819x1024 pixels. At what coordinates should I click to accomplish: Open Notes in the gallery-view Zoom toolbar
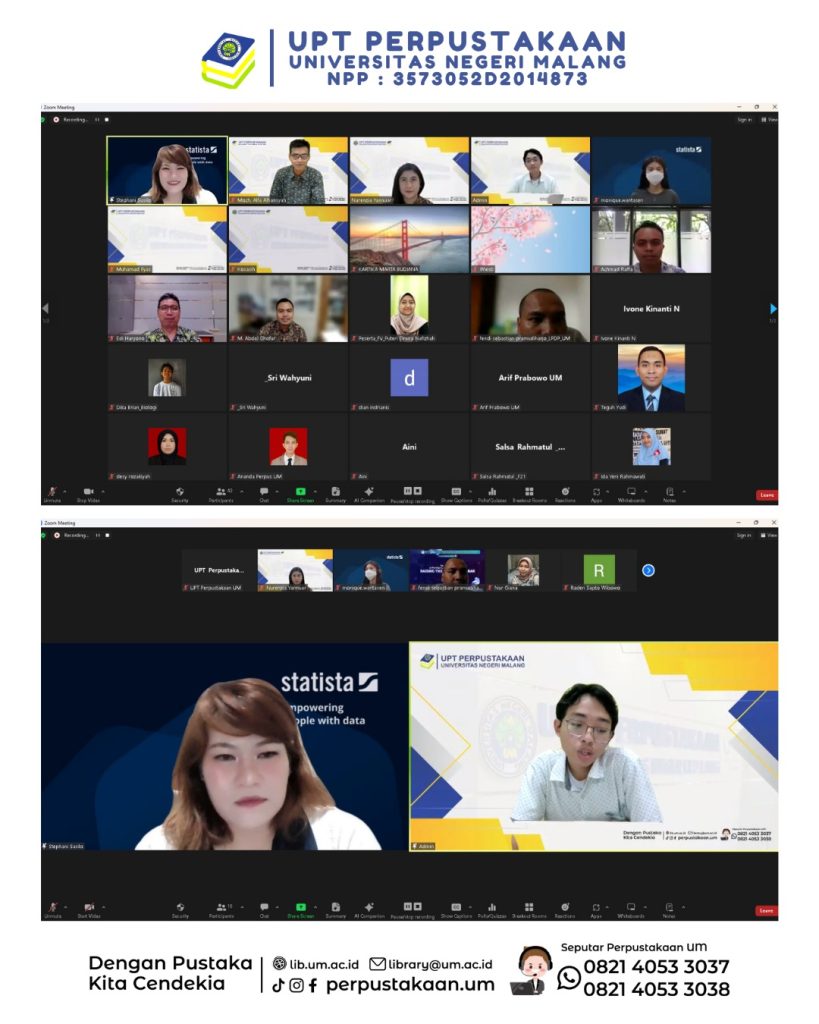click(x=669, y=494)
